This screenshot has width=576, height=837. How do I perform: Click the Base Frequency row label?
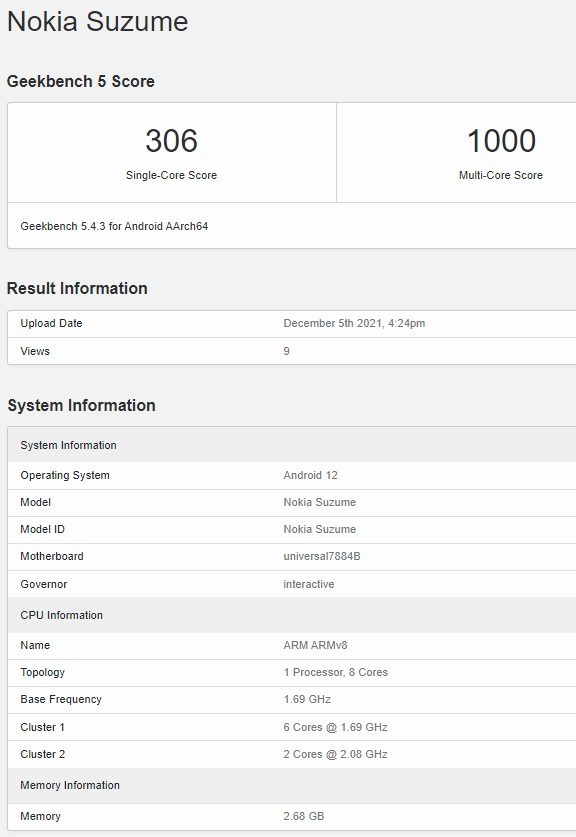tap(61, 700)
